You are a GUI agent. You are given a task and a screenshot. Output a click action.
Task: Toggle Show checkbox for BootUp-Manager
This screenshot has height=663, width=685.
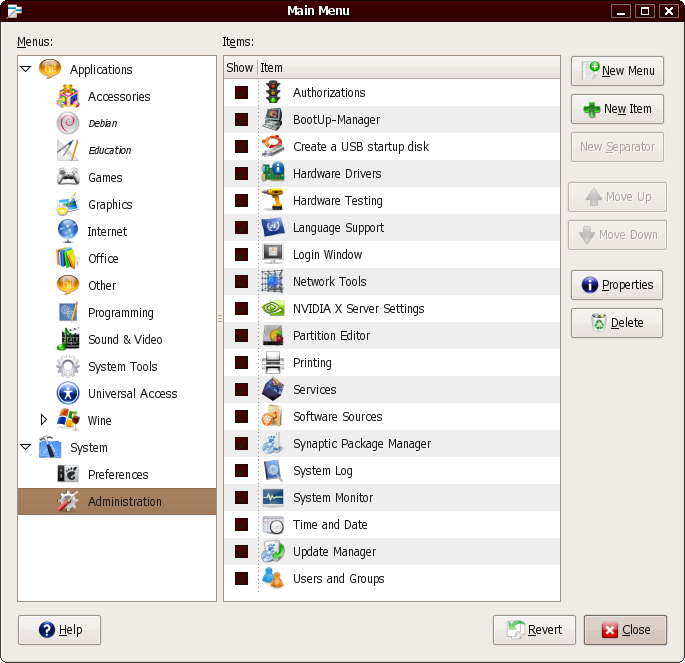(x=241, y=119)
